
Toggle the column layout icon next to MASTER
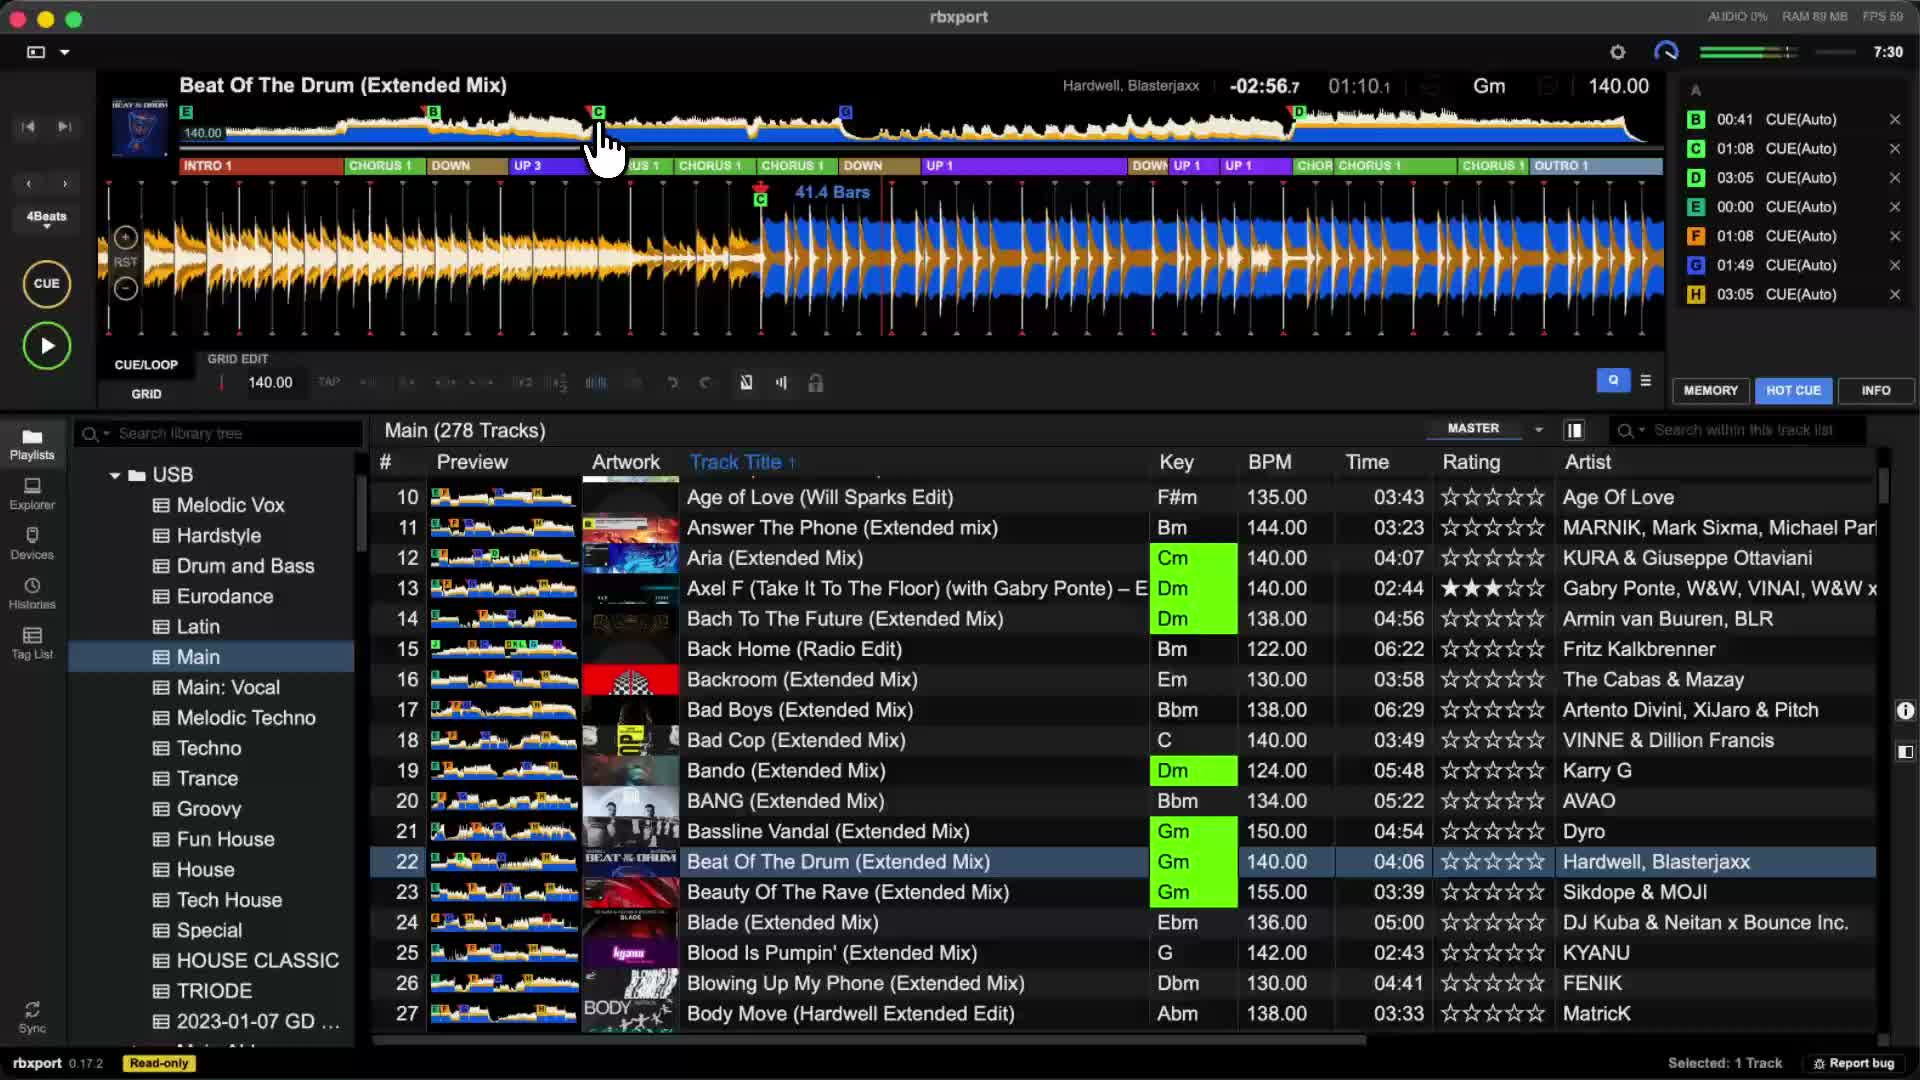[1574, 430]
